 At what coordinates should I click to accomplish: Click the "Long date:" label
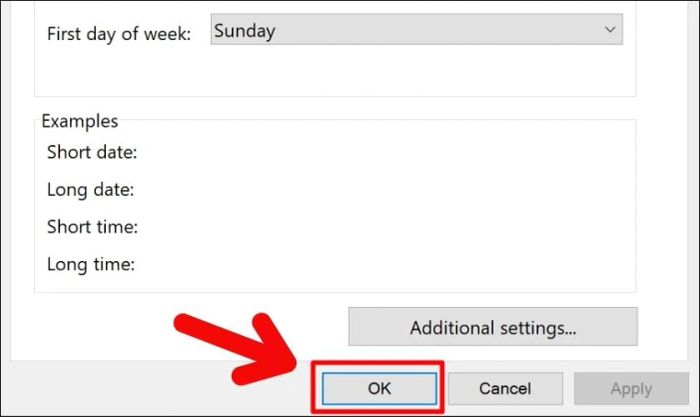click(x=91, y=190)
